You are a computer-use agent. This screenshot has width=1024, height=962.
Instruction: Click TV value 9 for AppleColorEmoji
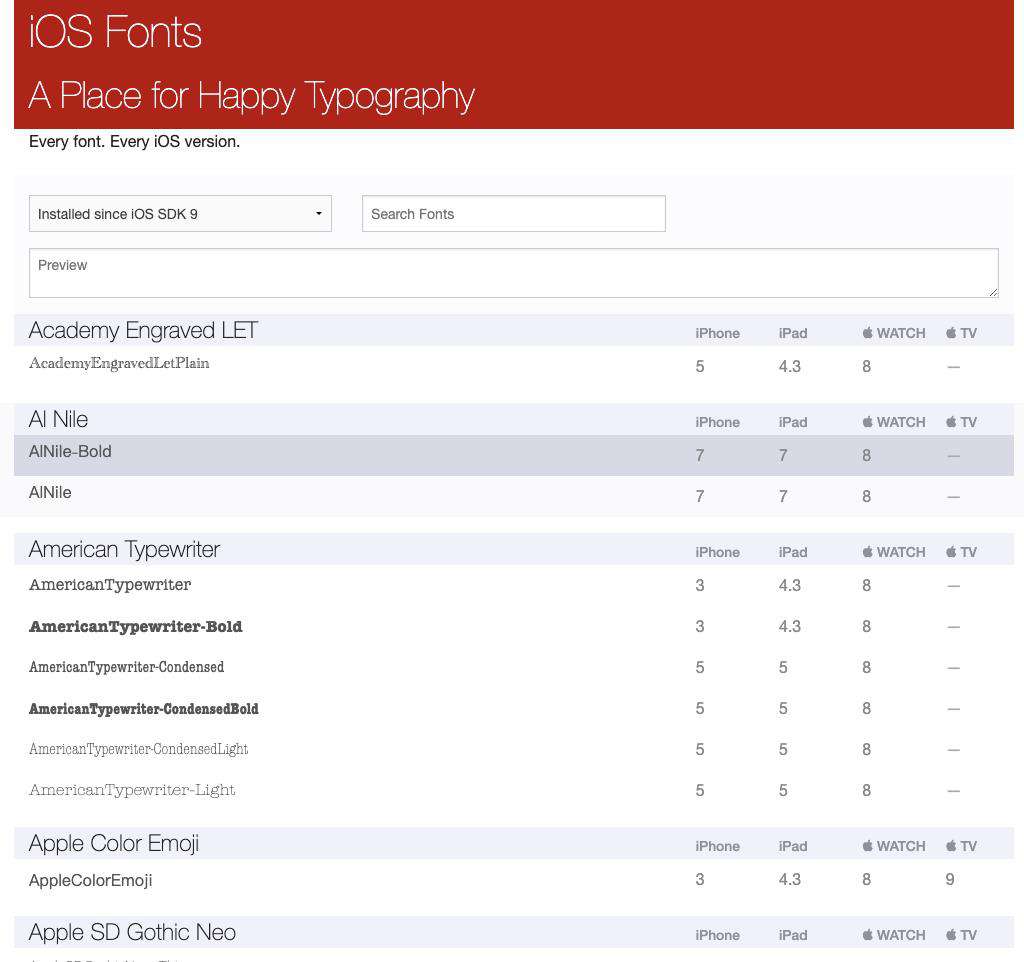pos(950,880)
